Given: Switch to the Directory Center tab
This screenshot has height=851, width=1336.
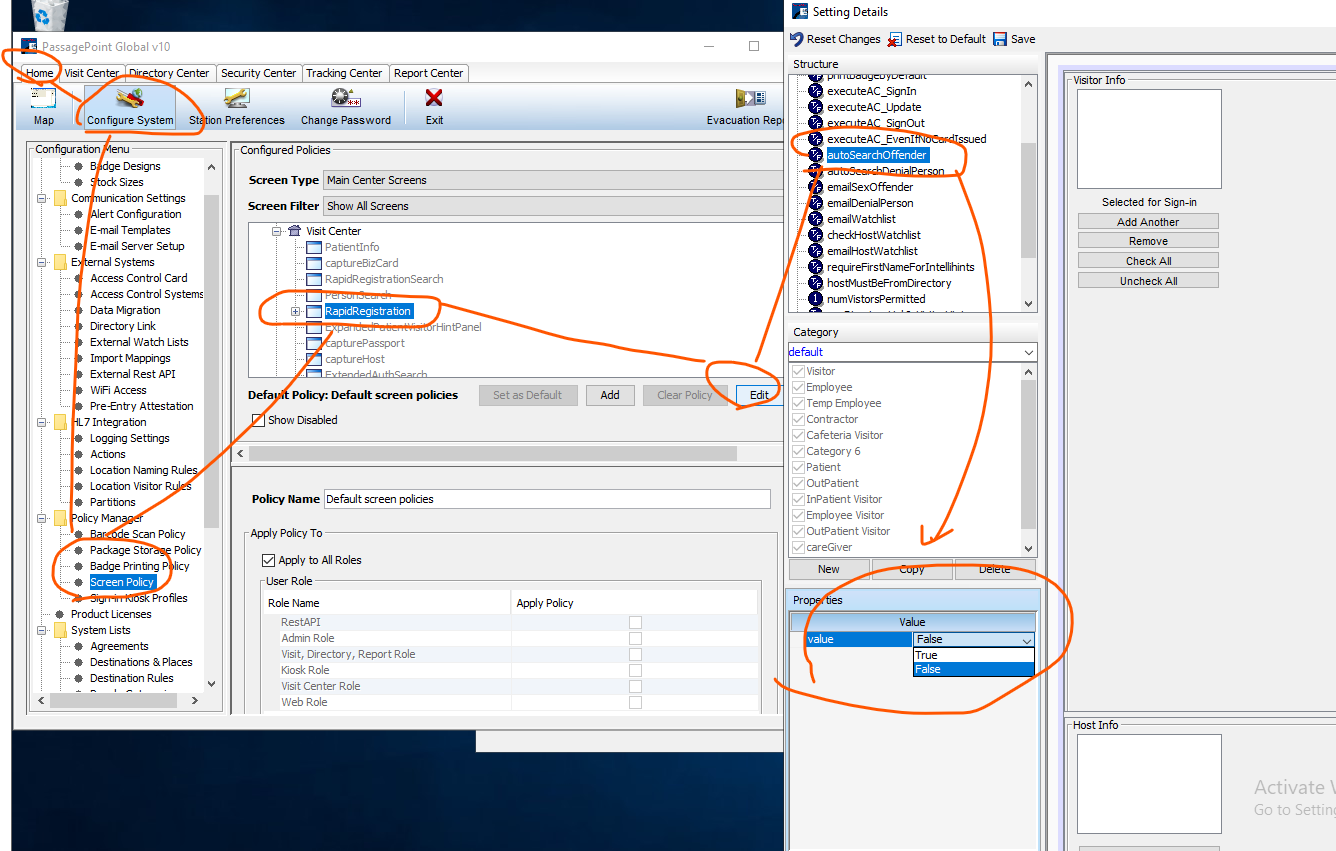Looking at the screenshot, I should click(169, 73).
